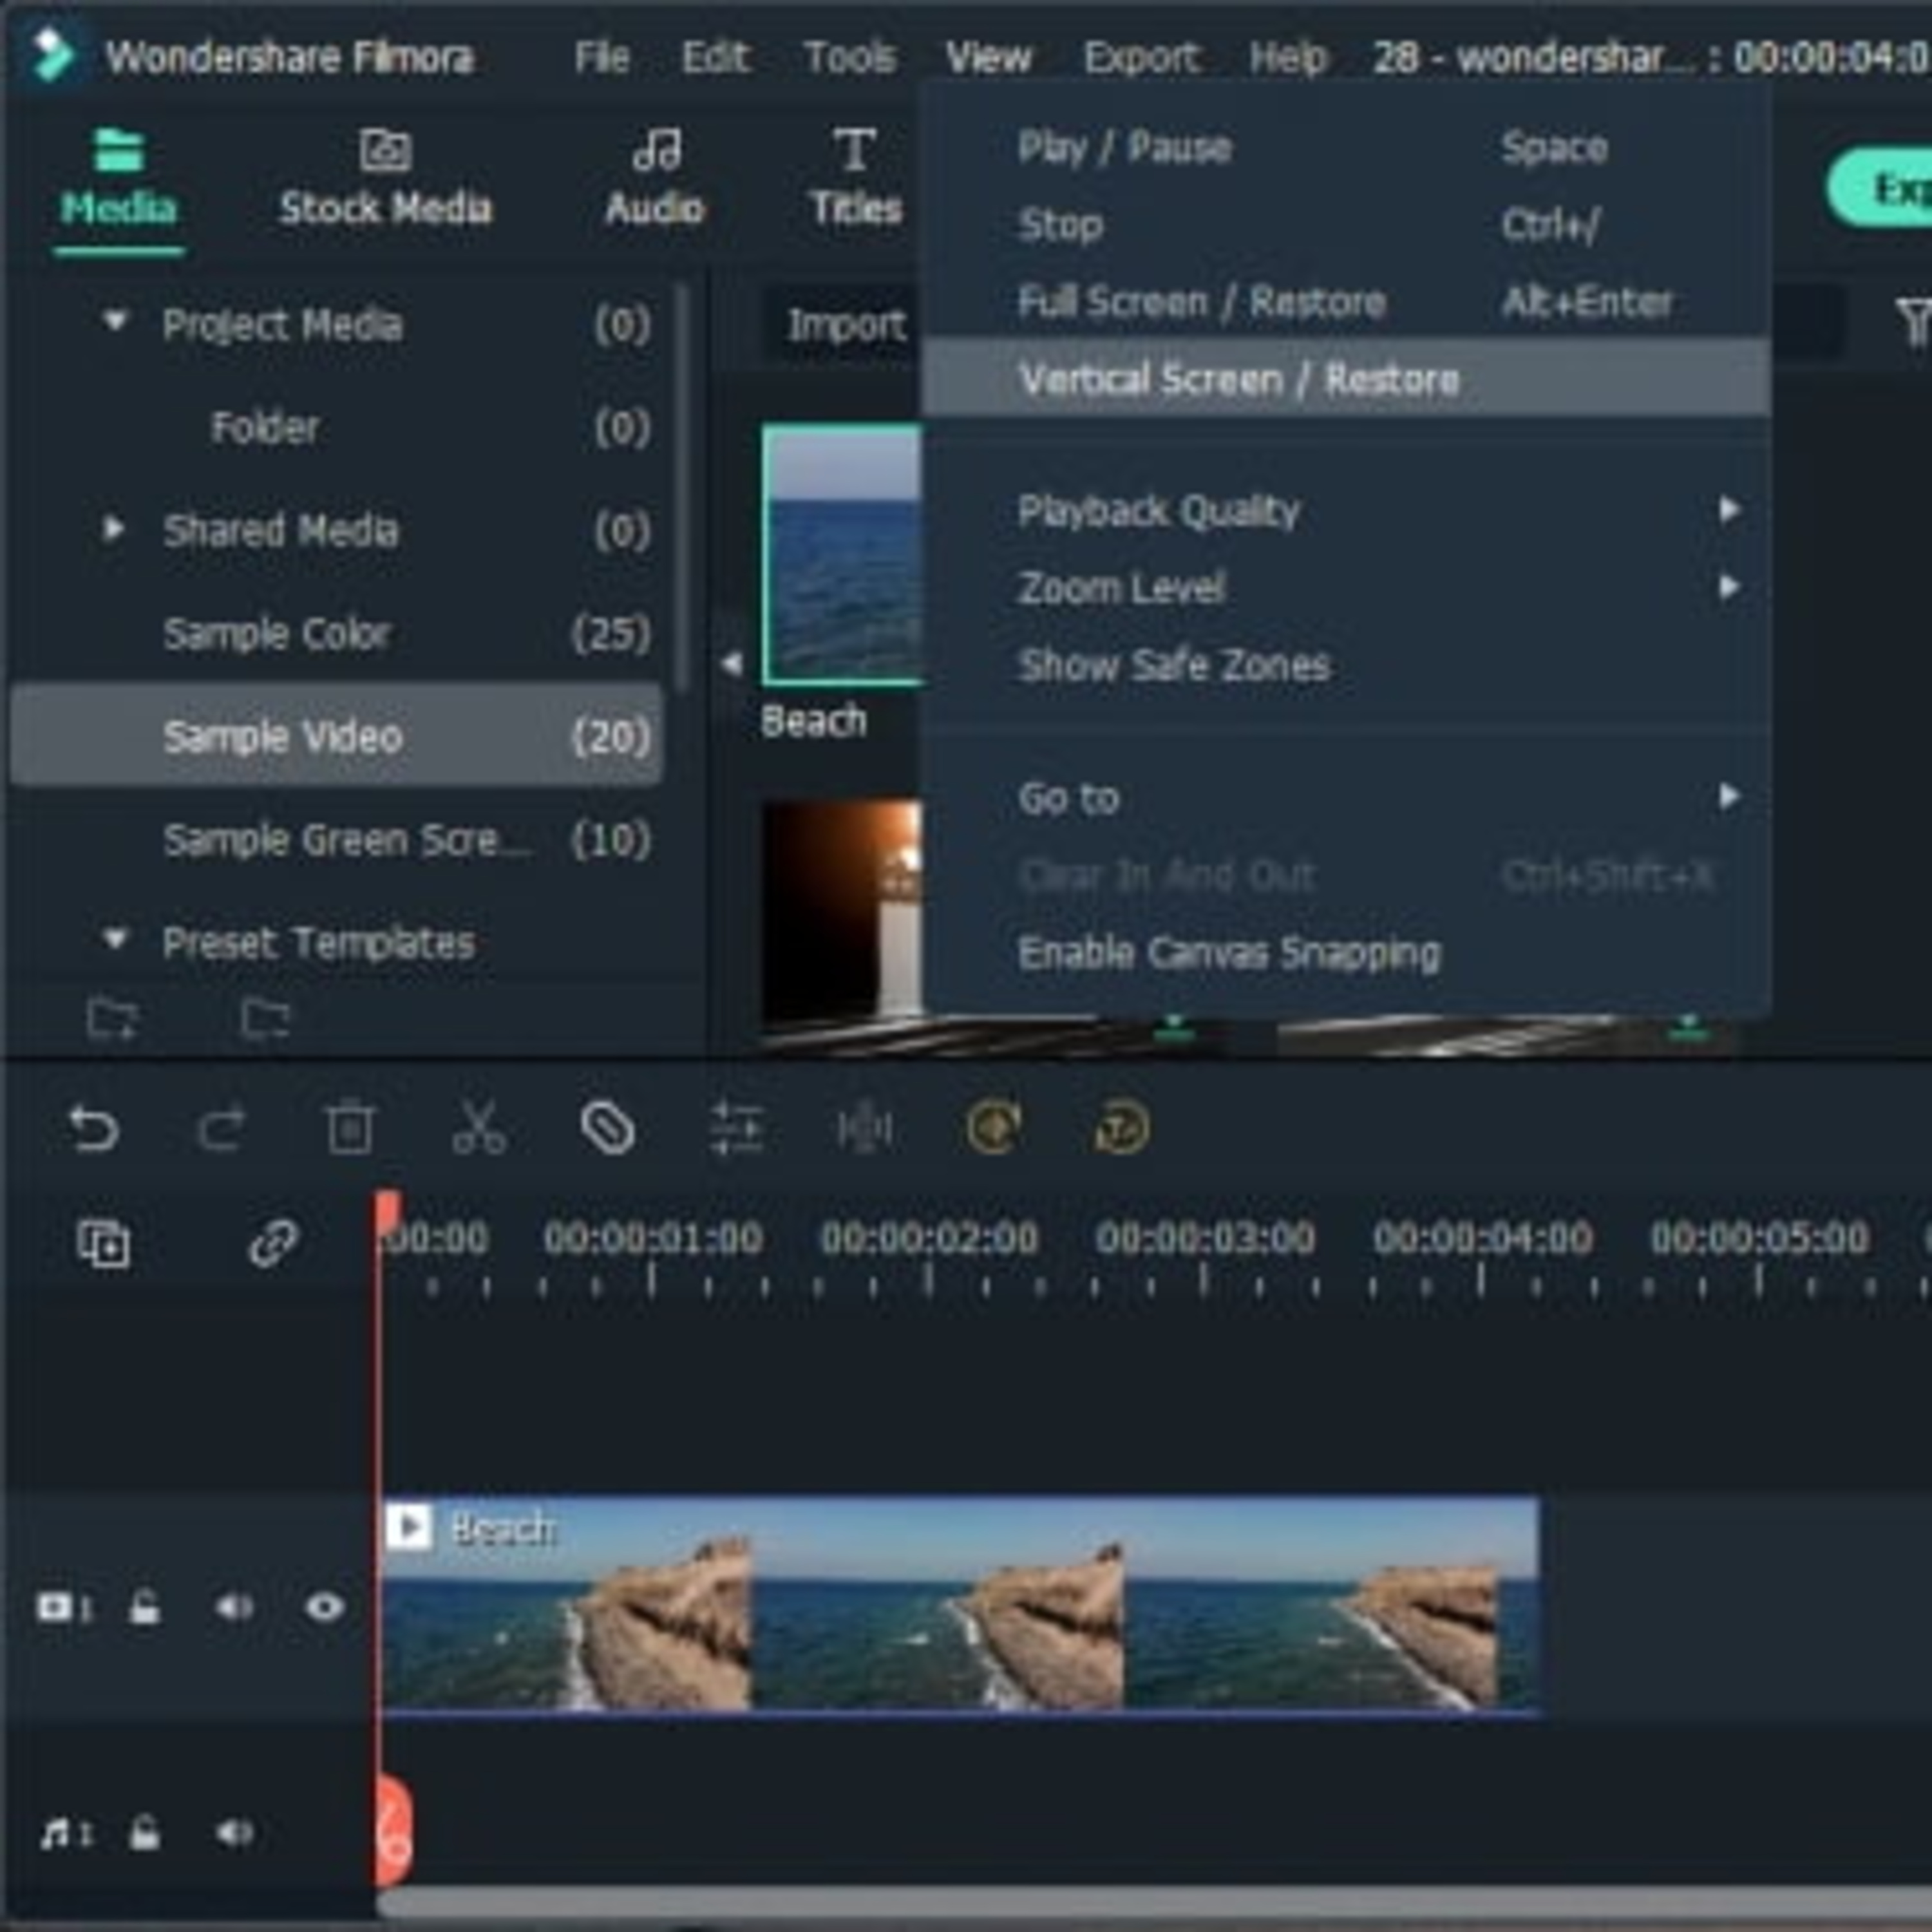
Task: Hide video track 1 with eye icon
Action: (324, 1607)
